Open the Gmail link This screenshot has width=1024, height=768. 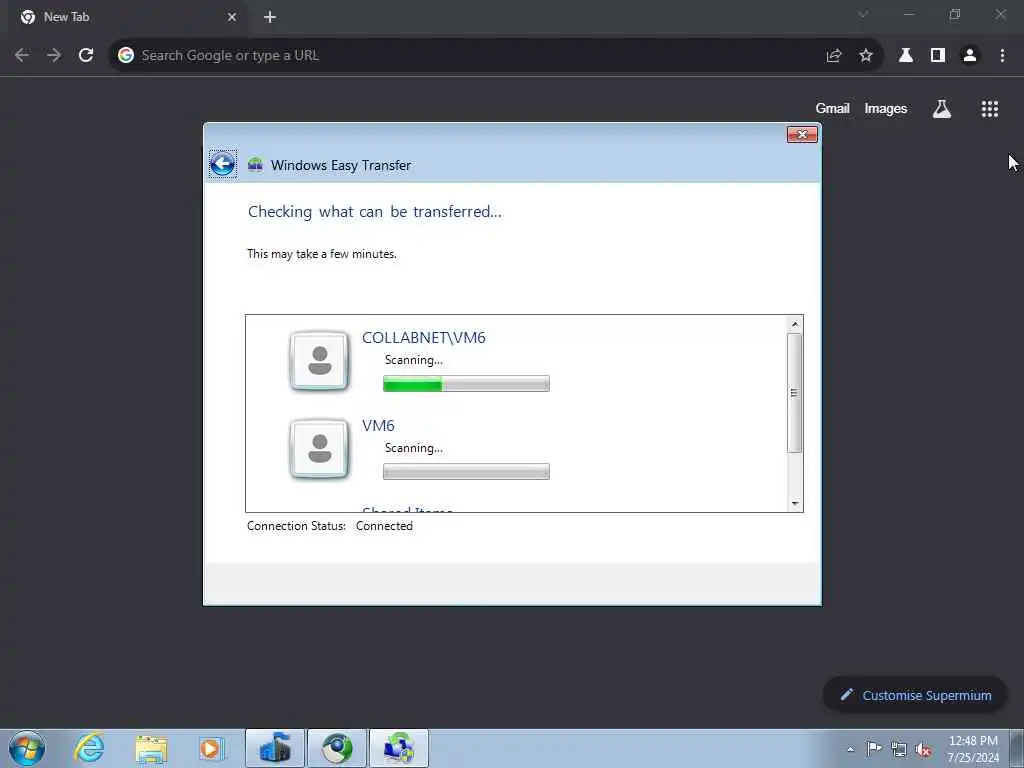(x=832, y=108)
